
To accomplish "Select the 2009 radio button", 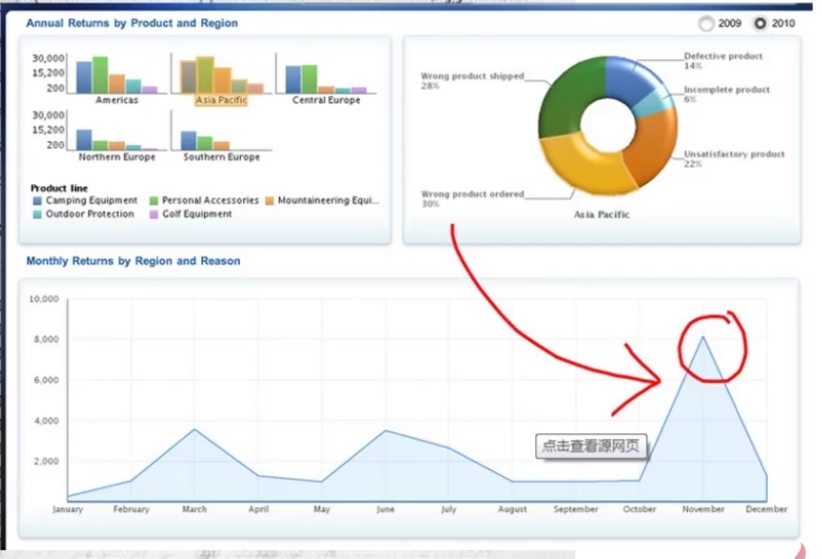I will (707, 23).
